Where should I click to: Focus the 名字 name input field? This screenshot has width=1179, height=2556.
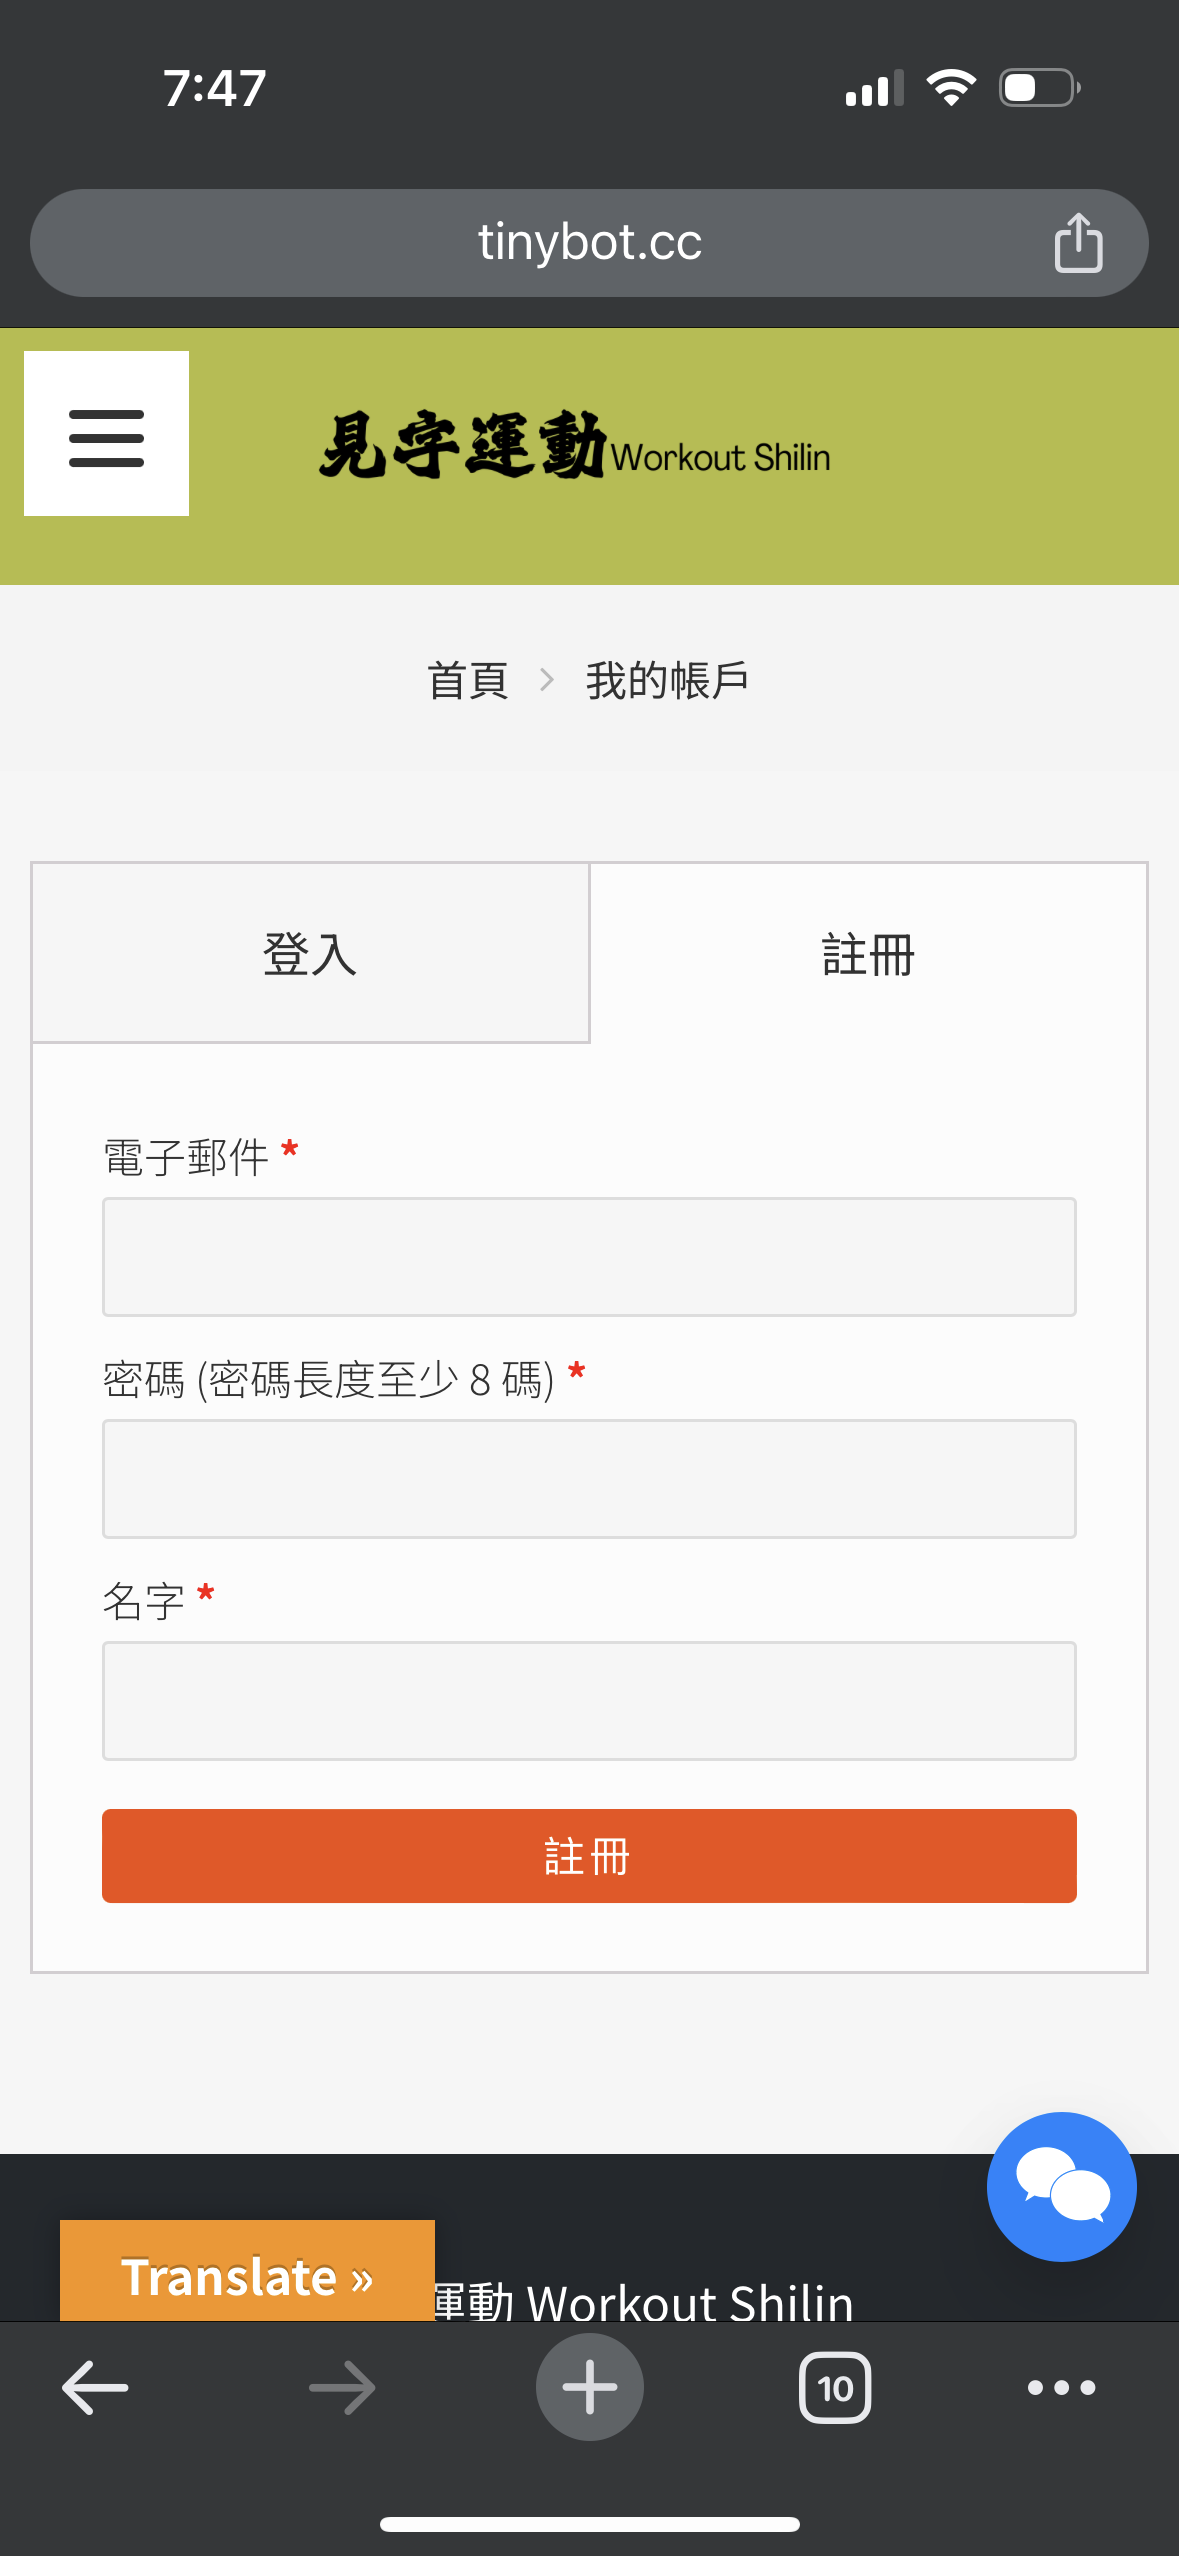pyautogui.click(x=589, y=1701)
